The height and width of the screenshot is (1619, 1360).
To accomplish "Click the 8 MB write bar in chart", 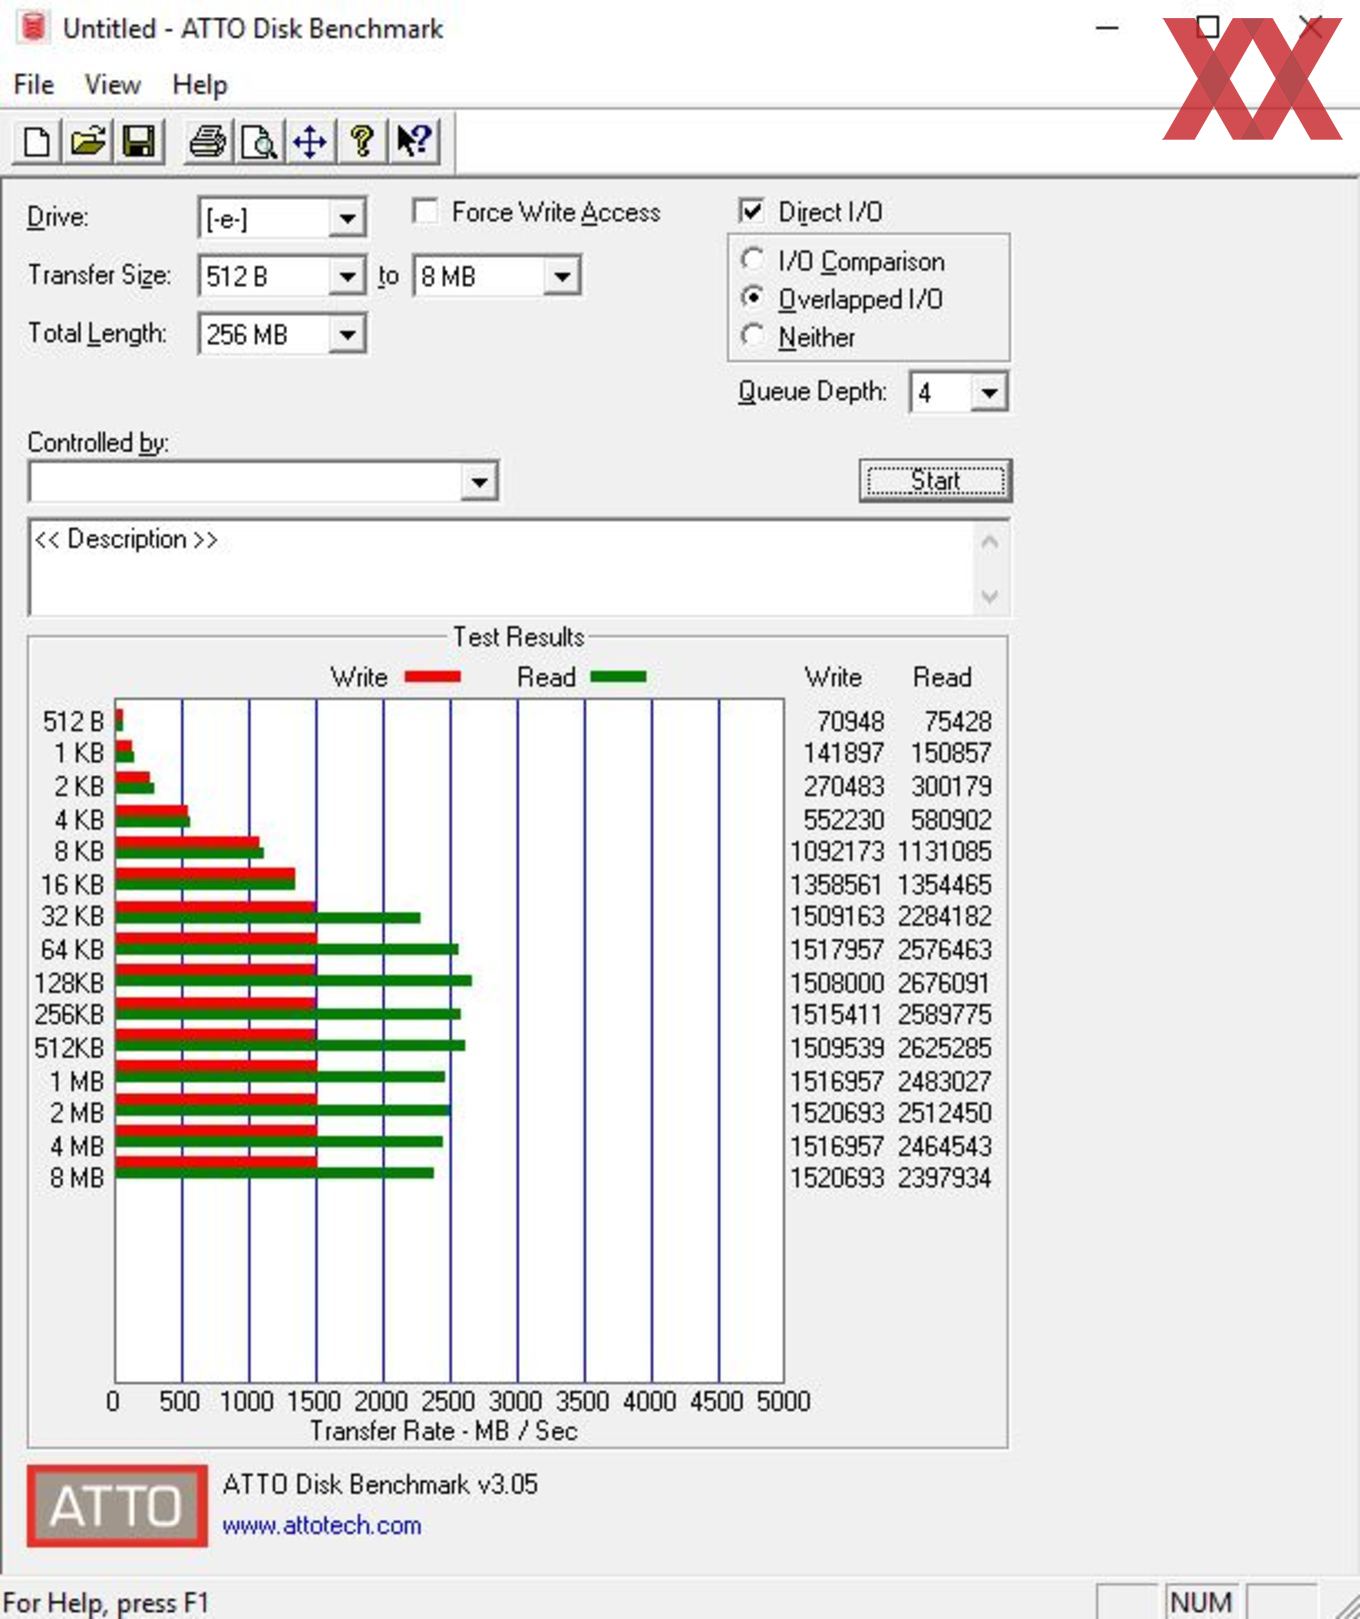I will [216, 1162].
